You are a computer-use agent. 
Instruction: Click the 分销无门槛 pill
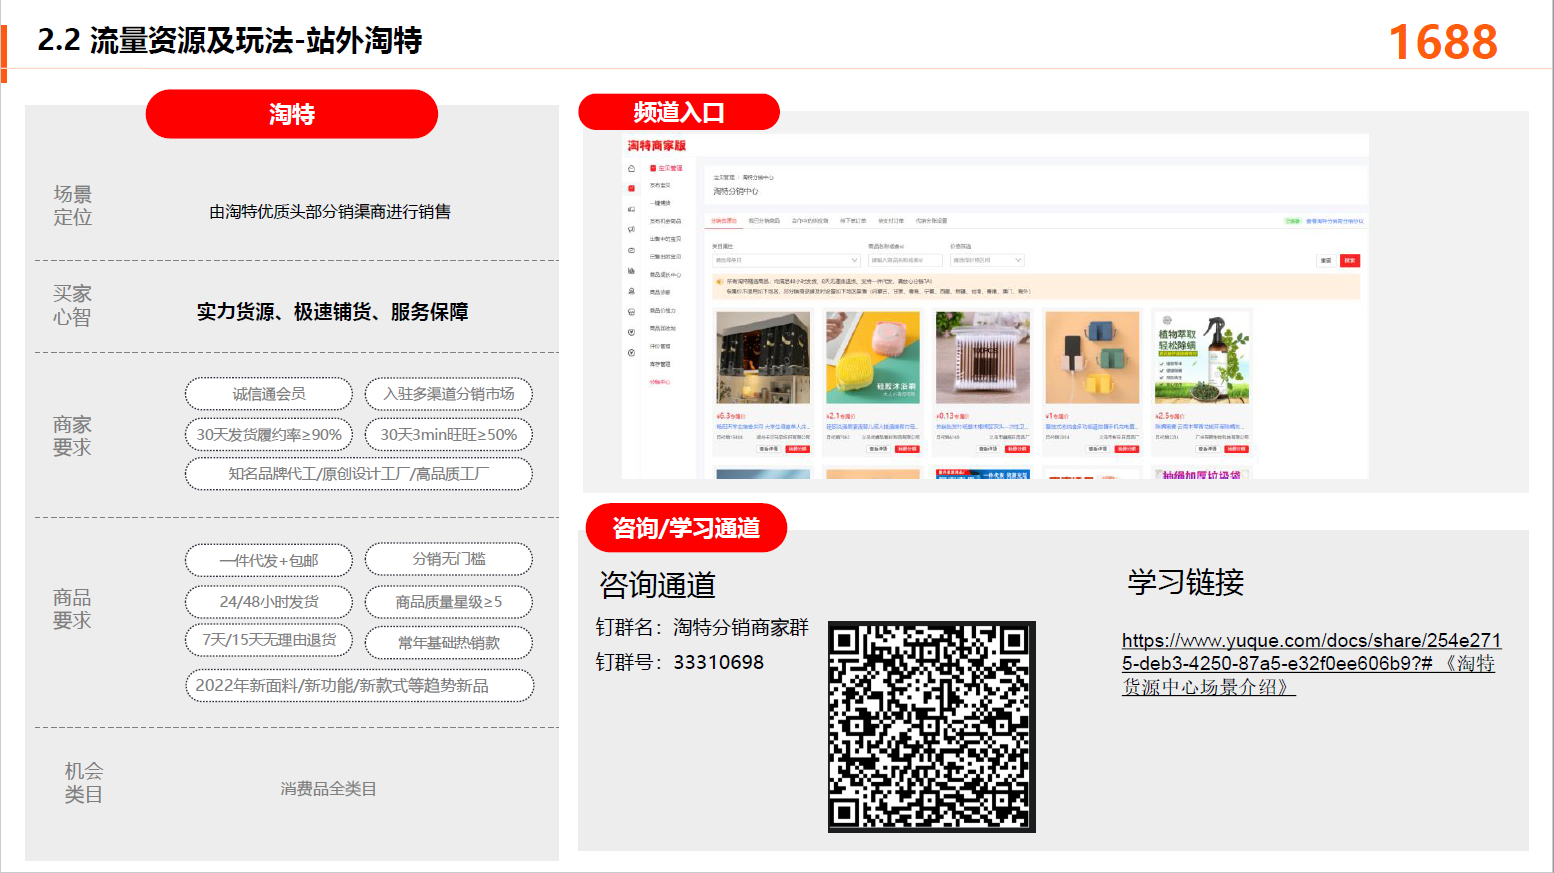449,559
